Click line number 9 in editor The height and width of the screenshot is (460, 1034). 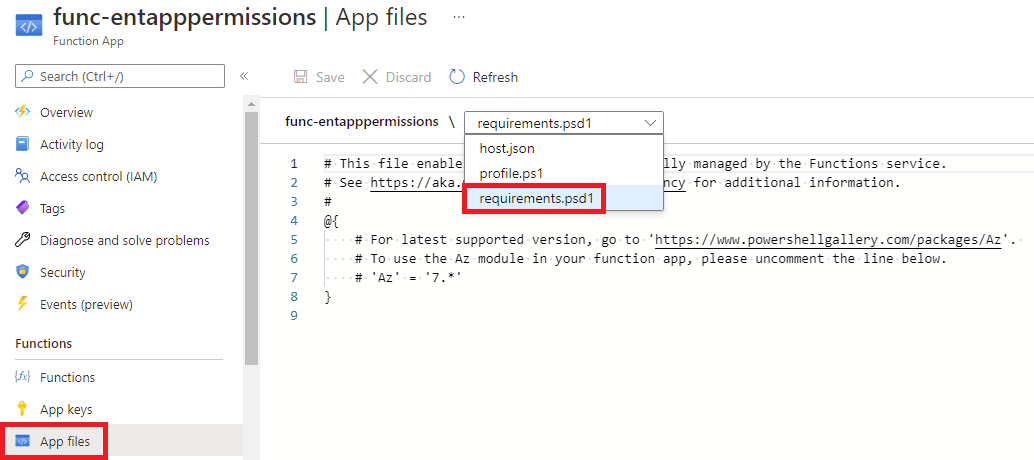point(294,316)
